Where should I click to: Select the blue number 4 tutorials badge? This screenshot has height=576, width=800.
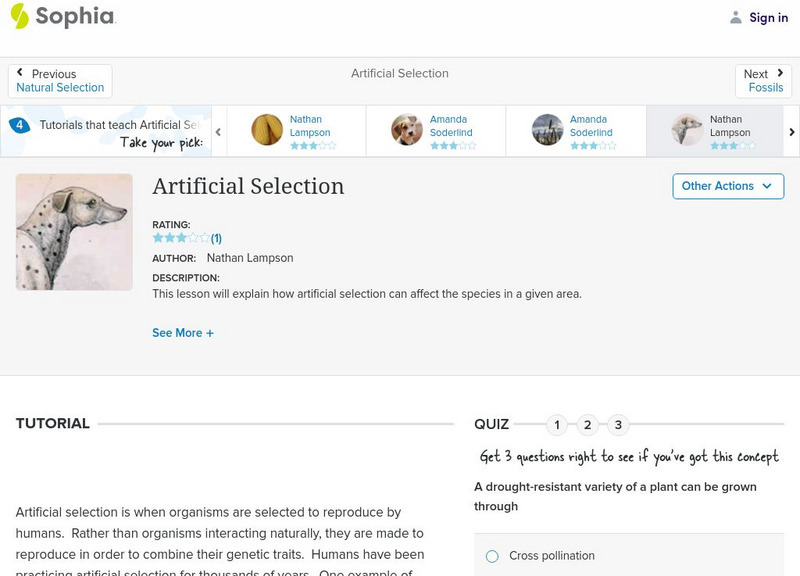tap(19, 125)
